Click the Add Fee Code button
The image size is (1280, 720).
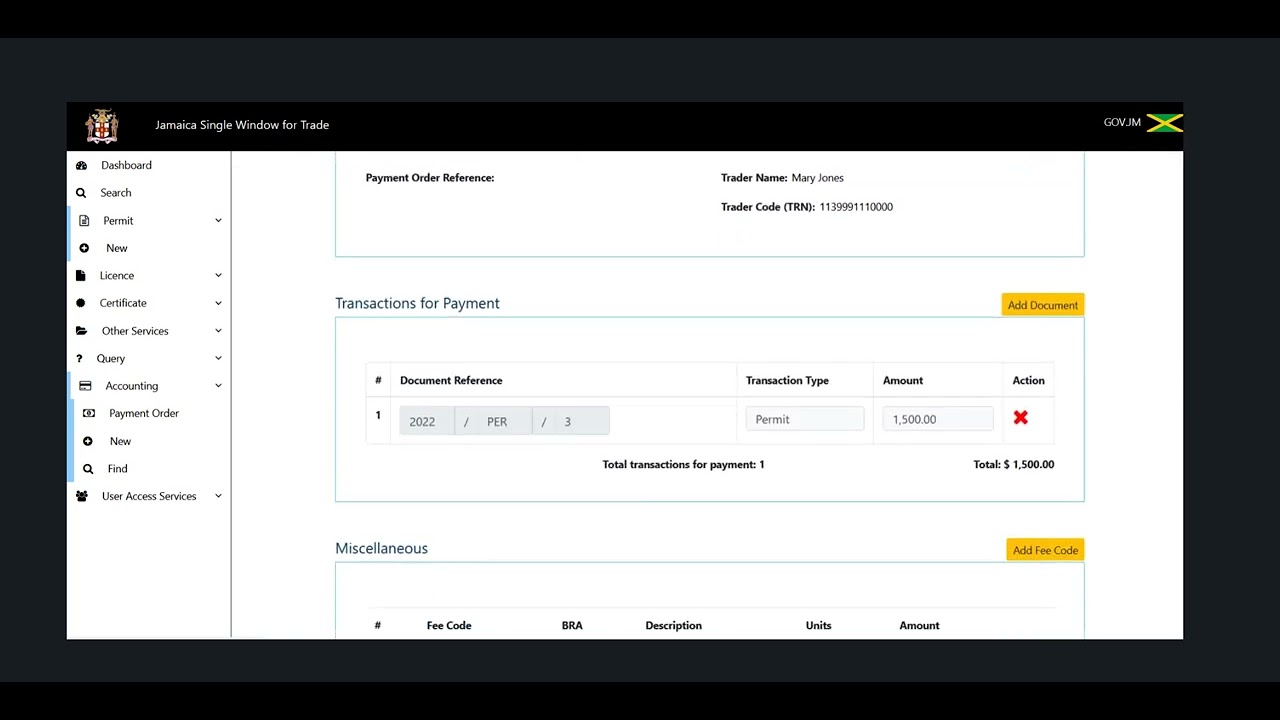point(1045,550)
